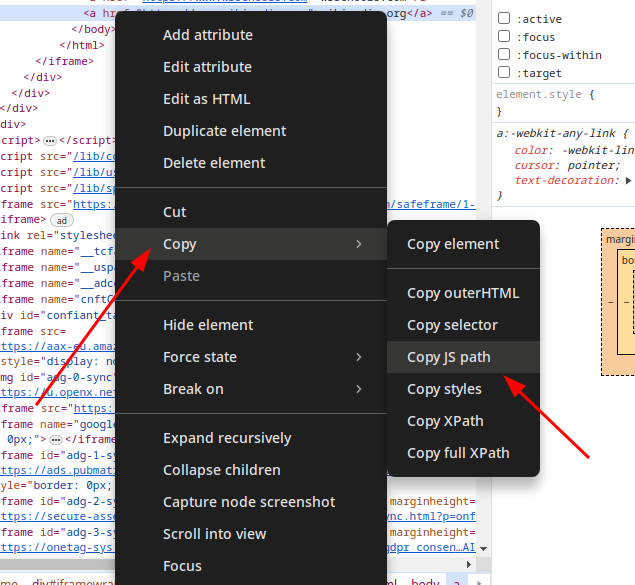Check the :target pseudo-class box
The width and height of the screenshot is (635, 585).
505,73
